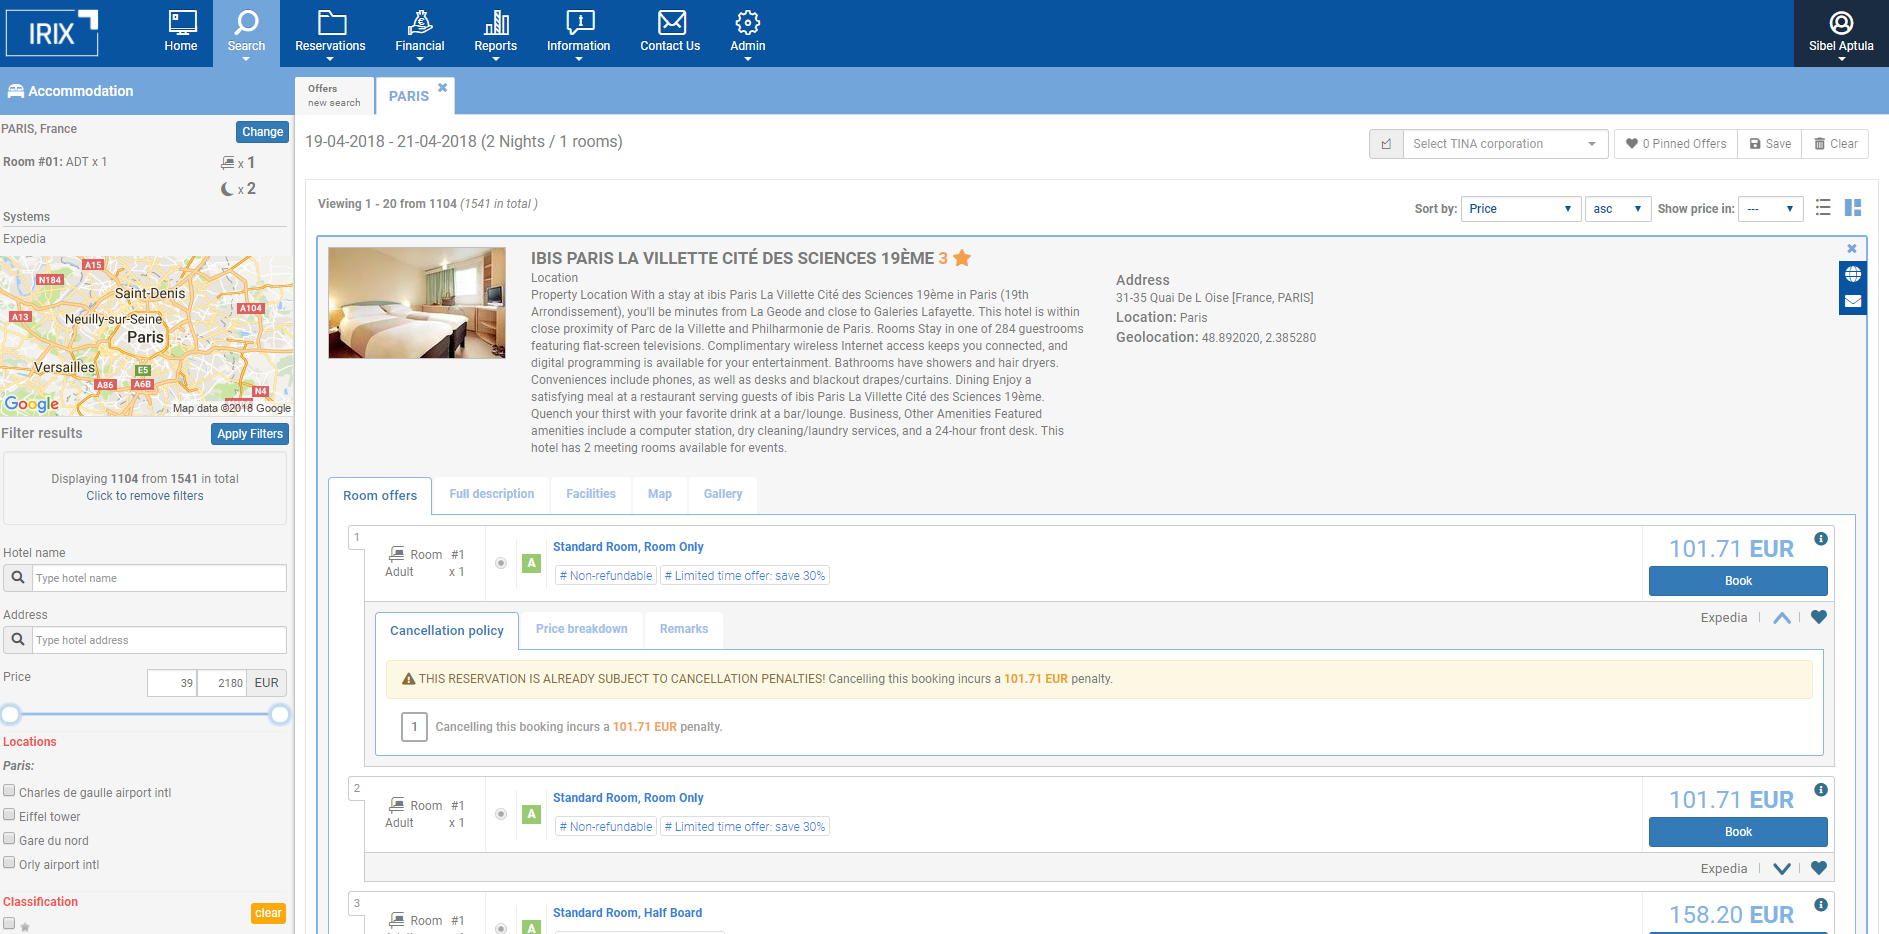Switch to grid view layout icon
The width and height of the screenshot is (1889, 934).
pyautogui.click(x=1853, y=208)
